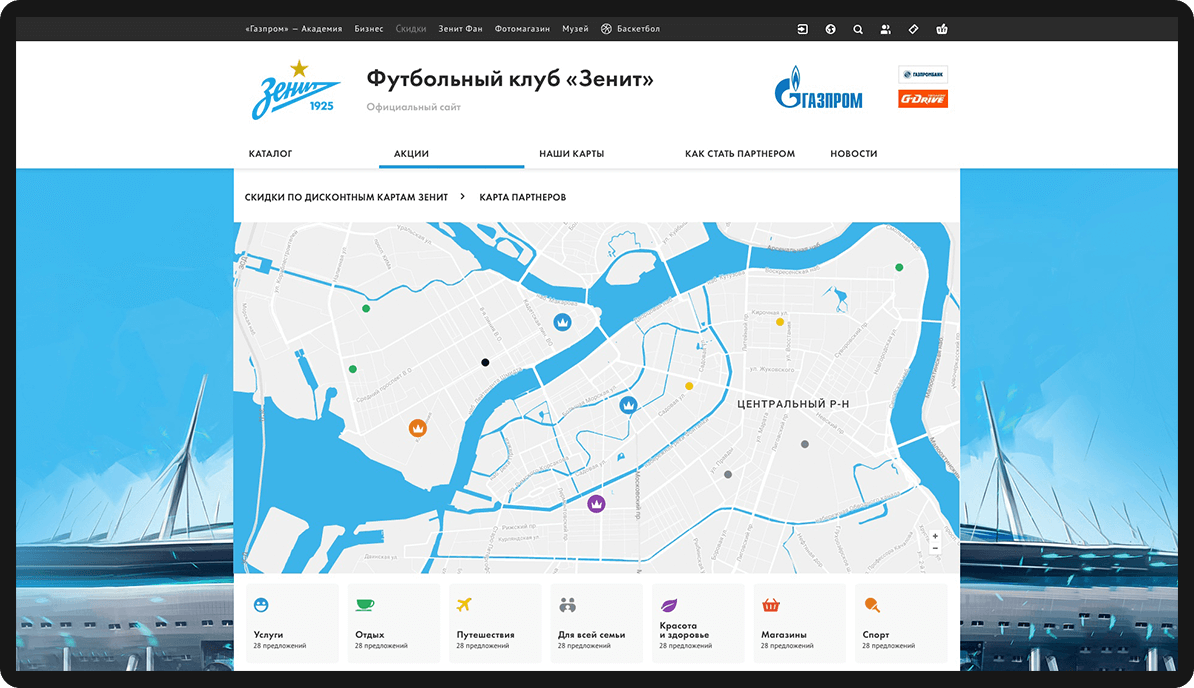This screenshot has height=688, width=1194.
Task: Open «Газпром» — Академия top link
Action: tap(294, 29)
